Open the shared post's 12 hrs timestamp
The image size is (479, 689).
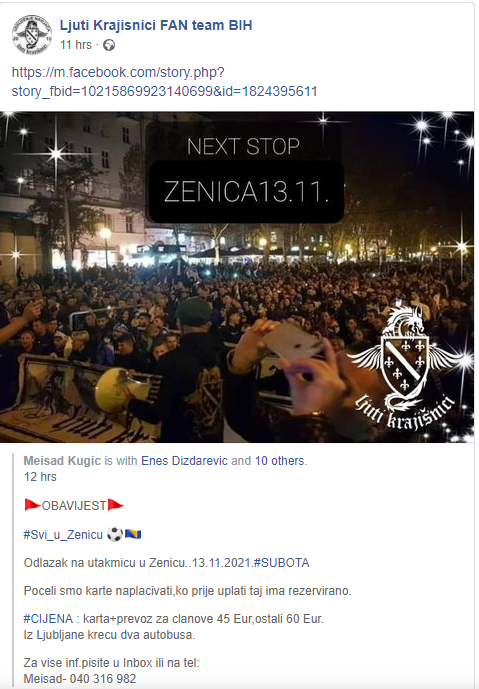[40, 477]
